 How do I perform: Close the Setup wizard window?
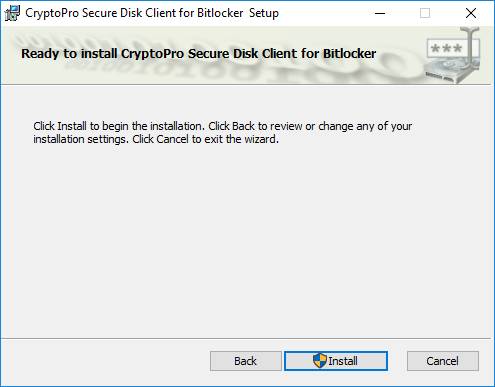[471, 13]
